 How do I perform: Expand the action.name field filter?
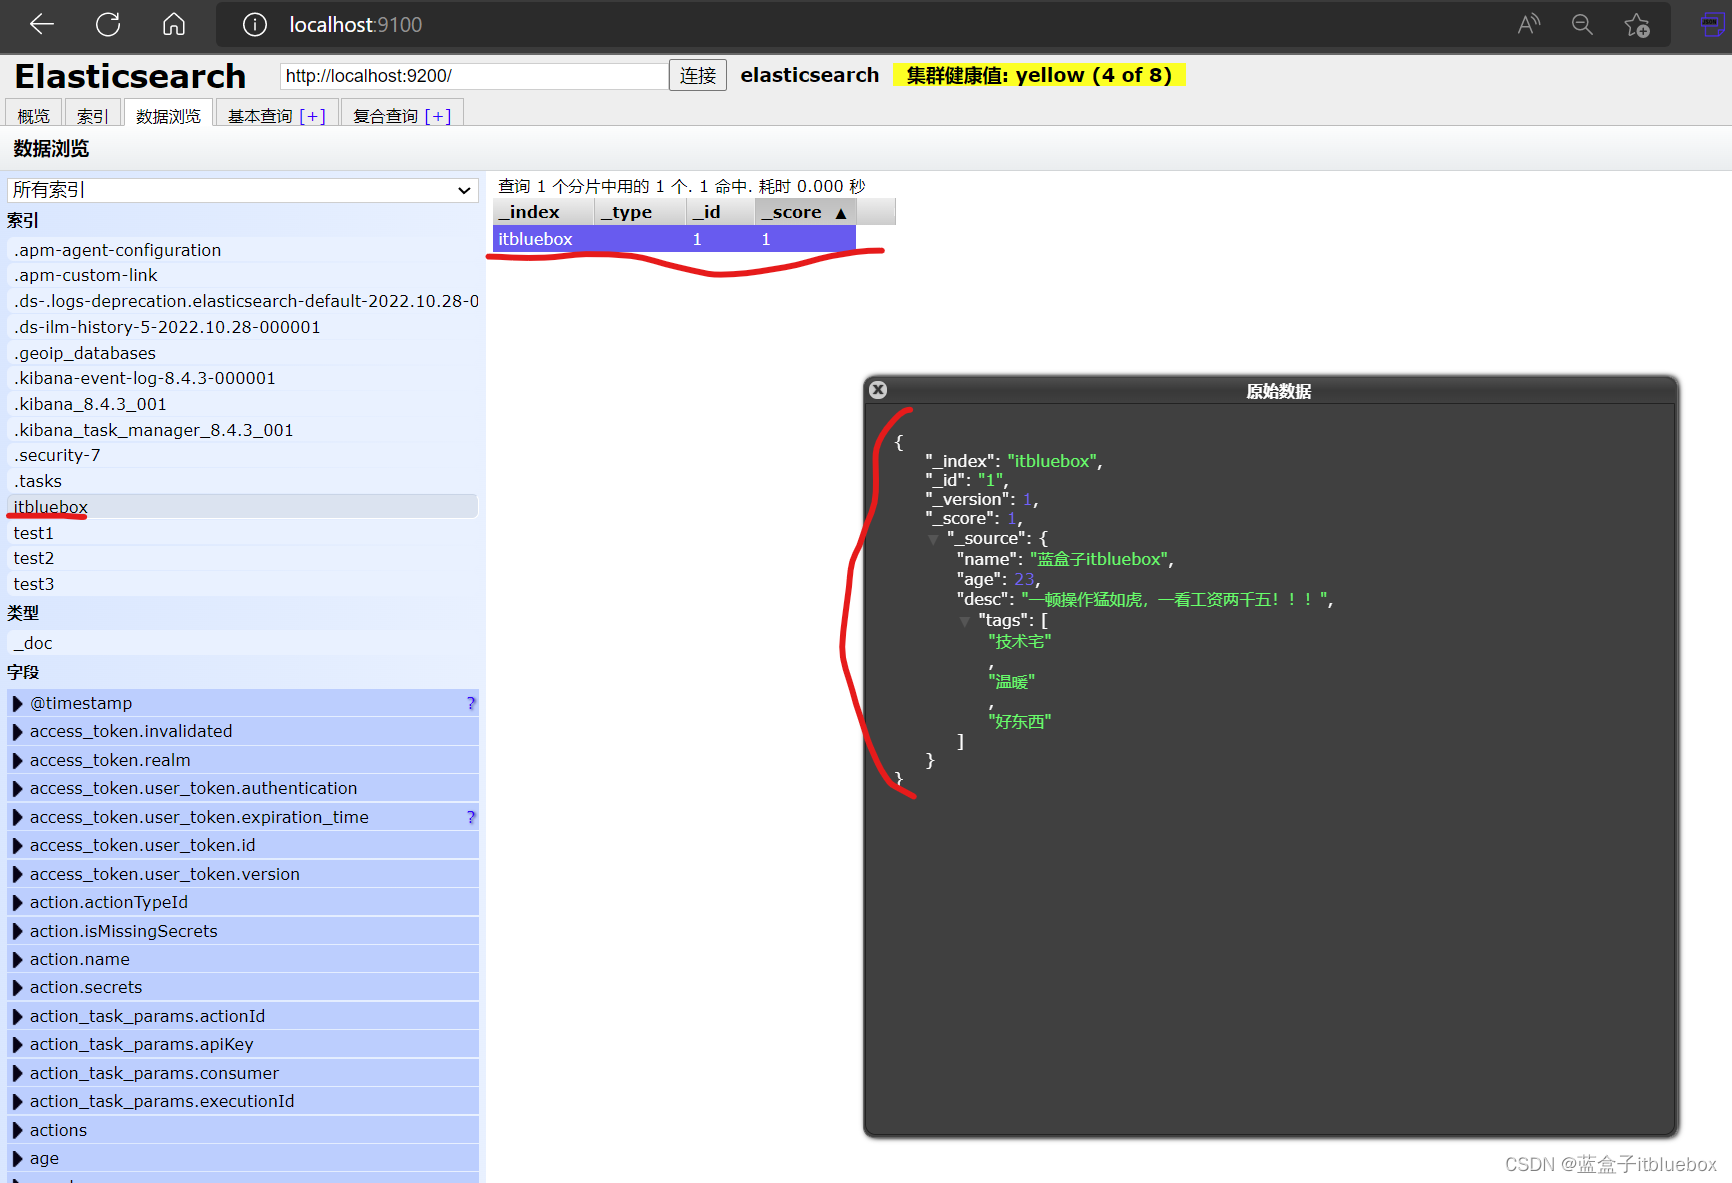coord(18,959)
